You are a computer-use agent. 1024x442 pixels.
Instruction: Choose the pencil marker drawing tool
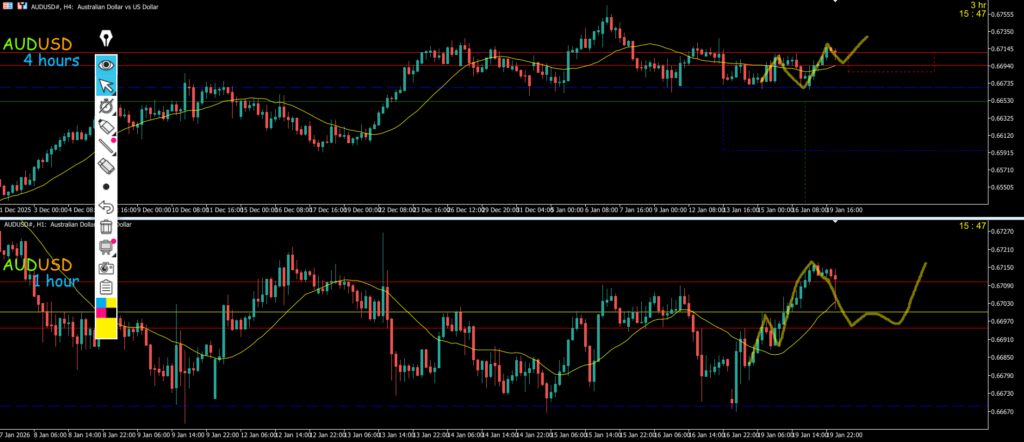(106, 127)
